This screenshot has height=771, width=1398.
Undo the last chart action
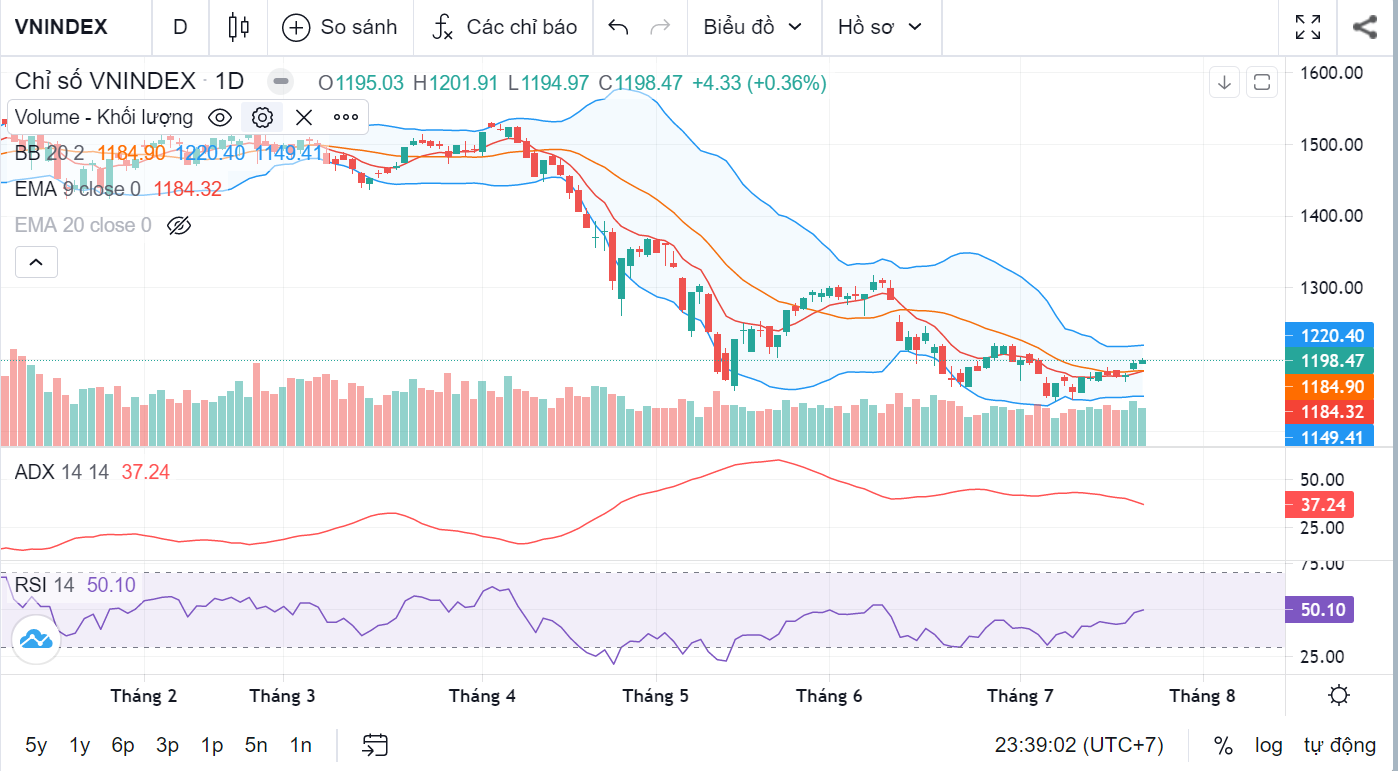point(618,27)
